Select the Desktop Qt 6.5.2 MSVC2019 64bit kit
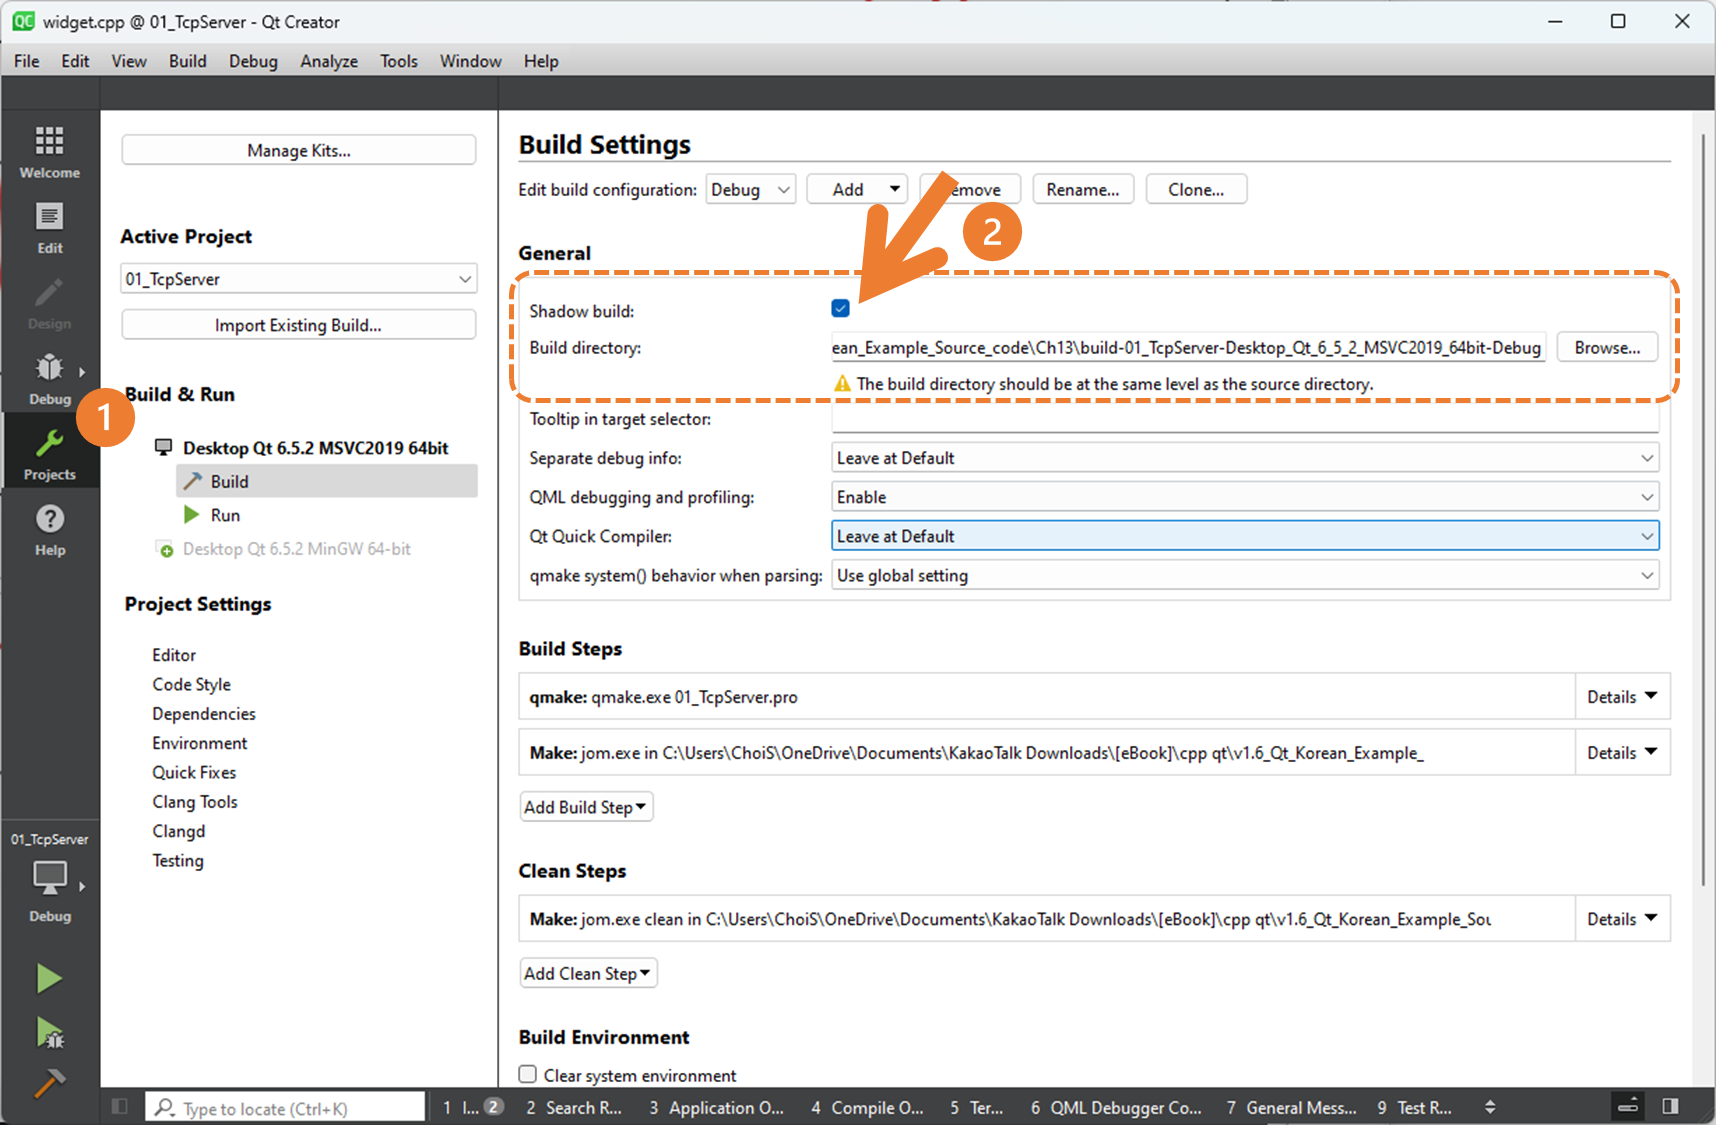1716x1125 pixels. [x=315, y=448]
